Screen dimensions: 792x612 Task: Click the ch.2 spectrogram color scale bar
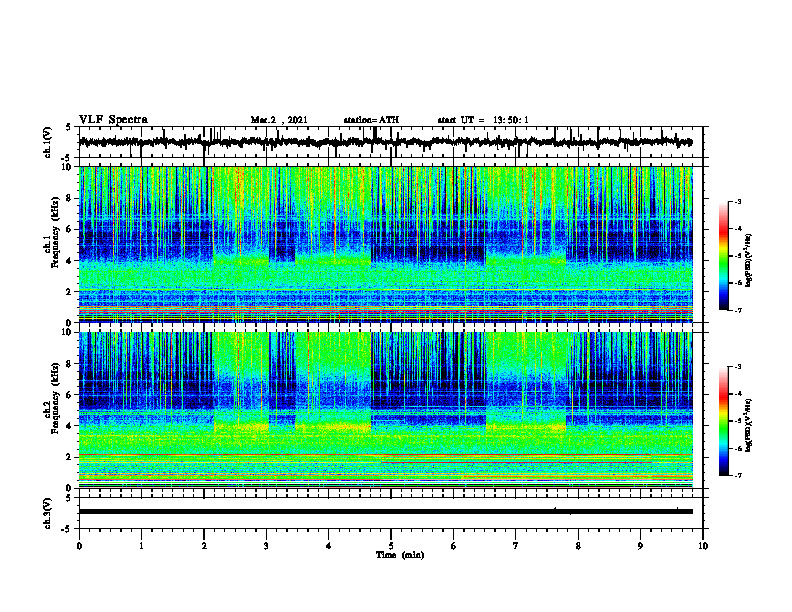[723, 421]
